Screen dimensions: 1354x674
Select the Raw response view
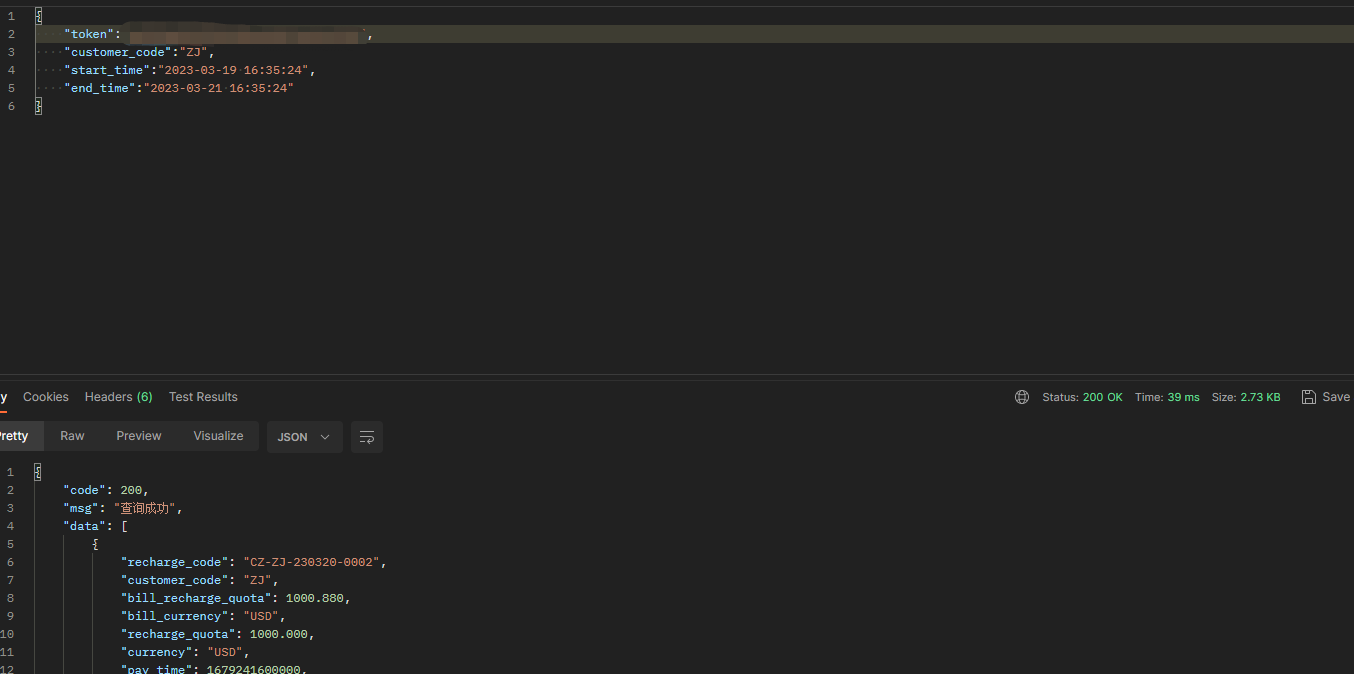pos(72,436)
